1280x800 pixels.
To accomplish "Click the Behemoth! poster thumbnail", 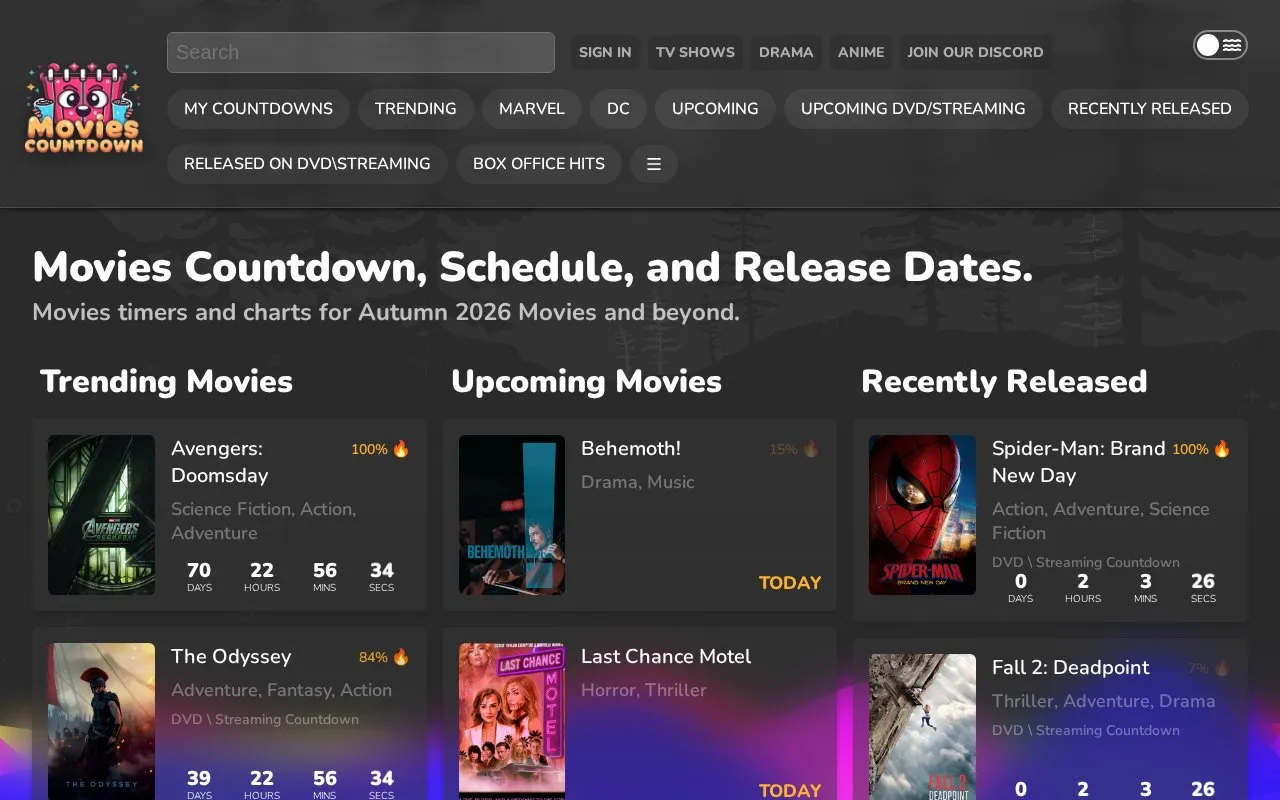I will pyautogui.click(x=512, y=515).
